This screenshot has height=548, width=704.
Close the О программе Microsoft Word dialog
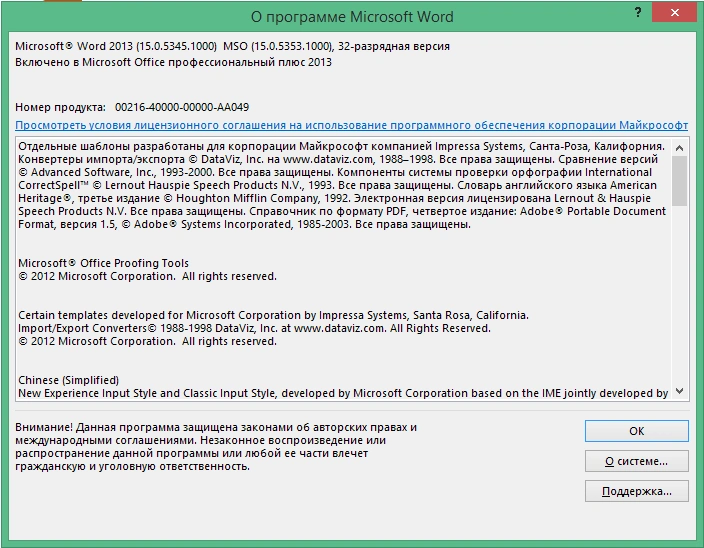coord(674,13)
